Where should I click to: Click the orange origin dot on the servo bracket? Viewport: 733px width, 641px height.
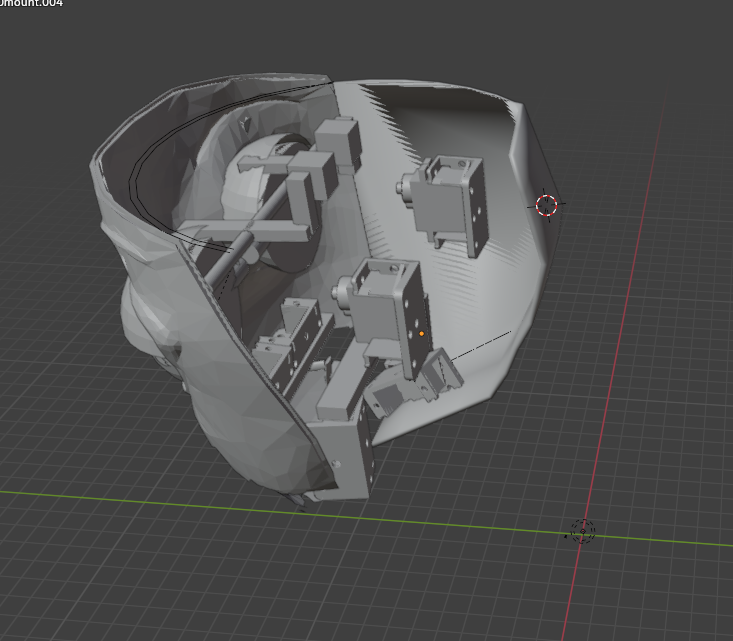(422, 334)
